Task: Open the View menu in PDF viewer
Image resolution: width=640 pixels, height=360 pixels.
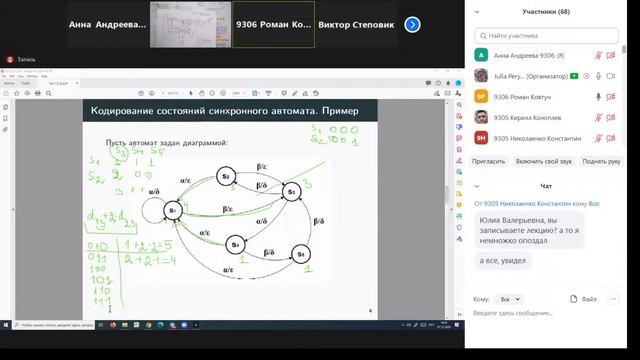Action: pyautogui.click(x=21, y=76)
